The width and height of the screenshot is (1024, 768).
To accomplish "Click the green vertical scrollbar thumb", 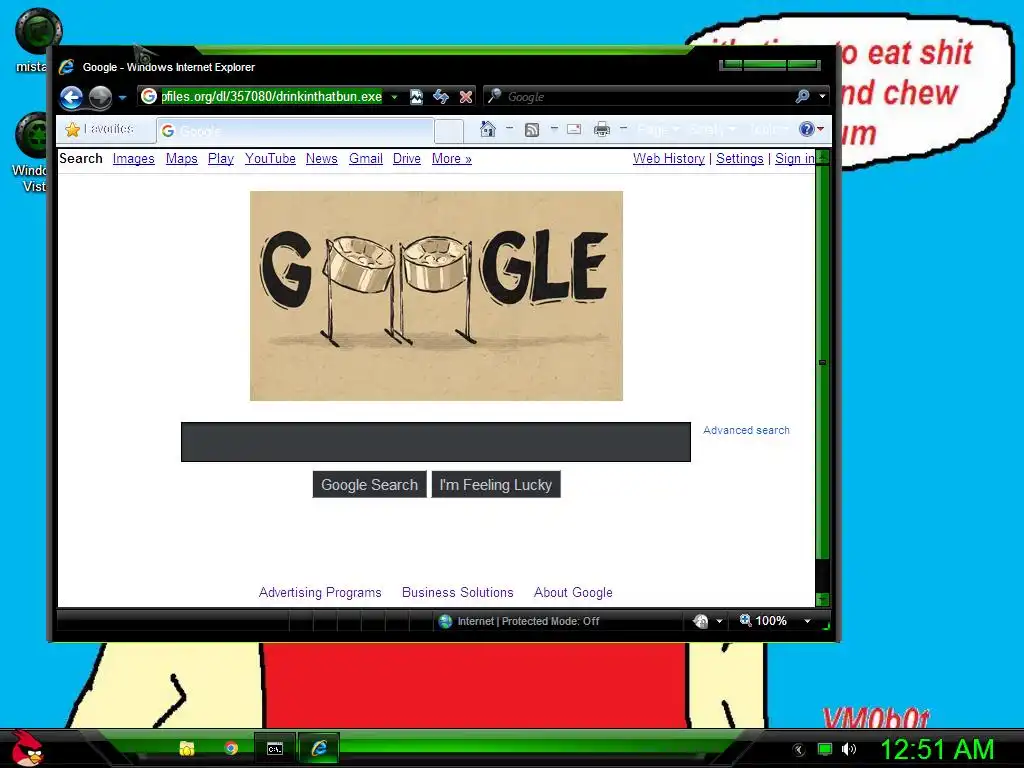I will (x=823, y=362).
